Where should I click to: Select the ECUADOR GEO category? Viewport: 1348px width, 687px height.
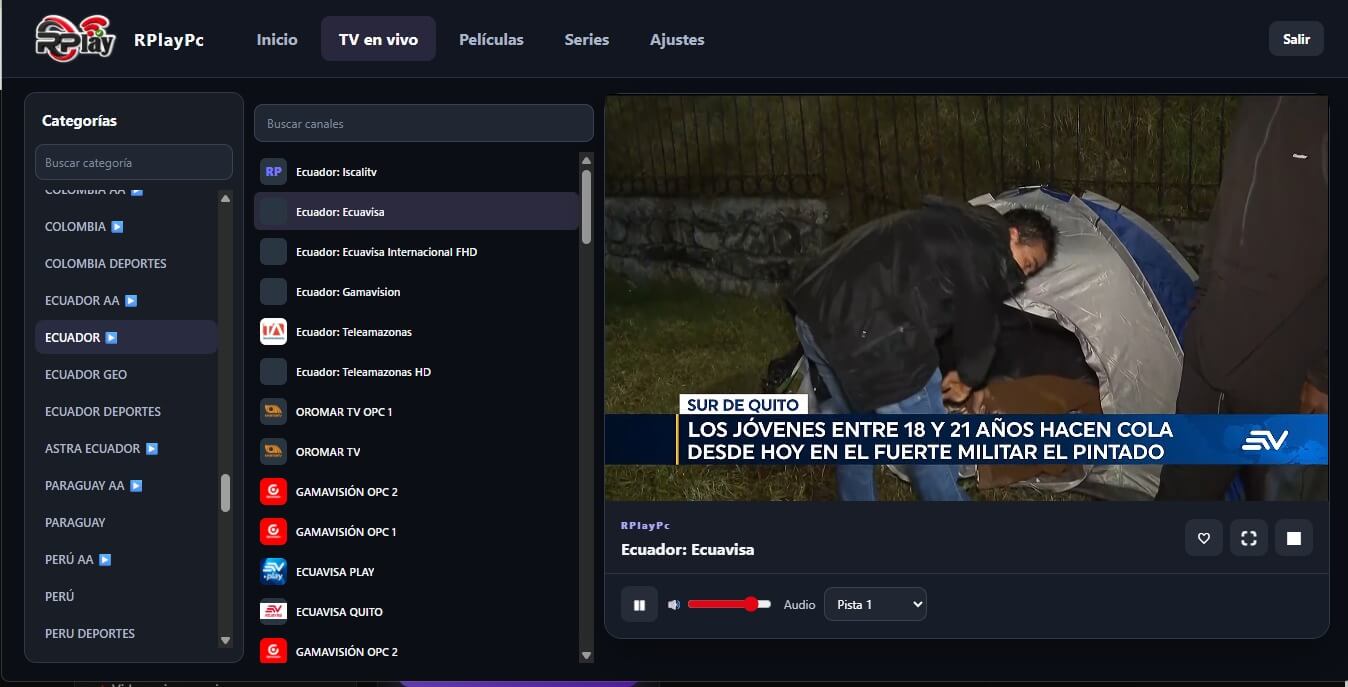[x=126, y=375]
